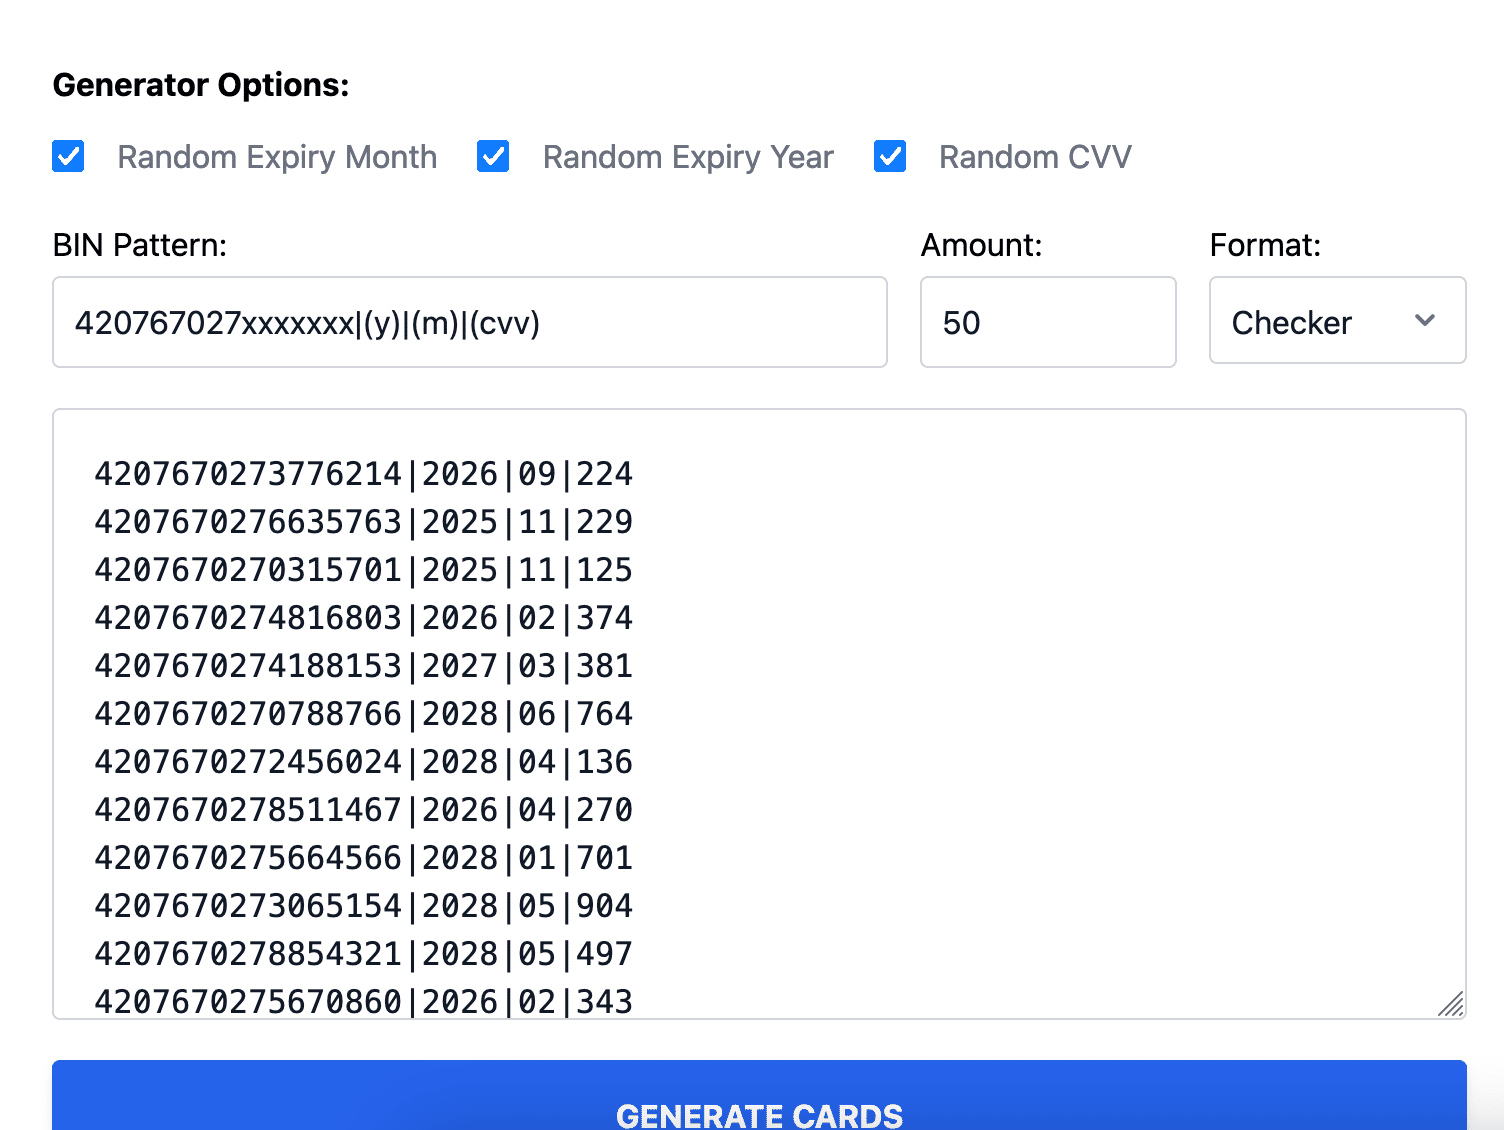Toggle the Random Expiry Month checkbox
Image resolution: width=1504 pixels, height=1130 pixels.
(x=68, y=157)
